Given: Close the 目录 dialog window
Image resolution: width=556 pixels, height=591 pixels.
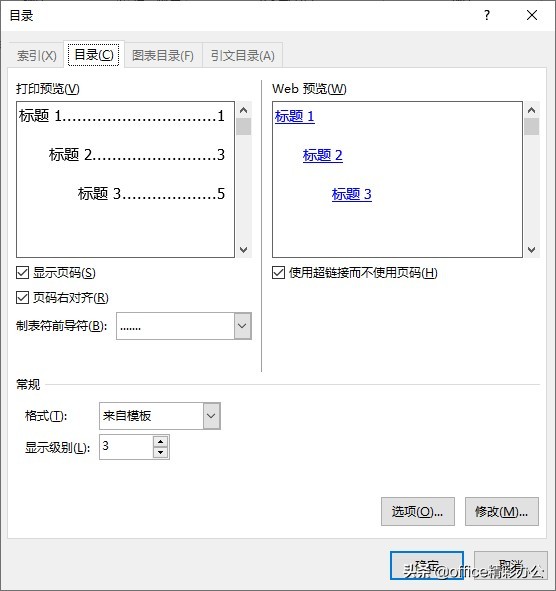Looking at the screenshot, I should coord(532,15).
